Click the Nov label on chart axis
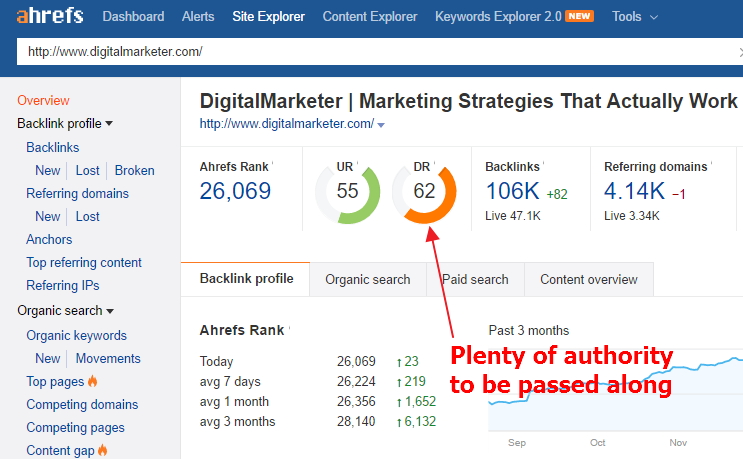743x459 pixels. (x=678, y=442)
